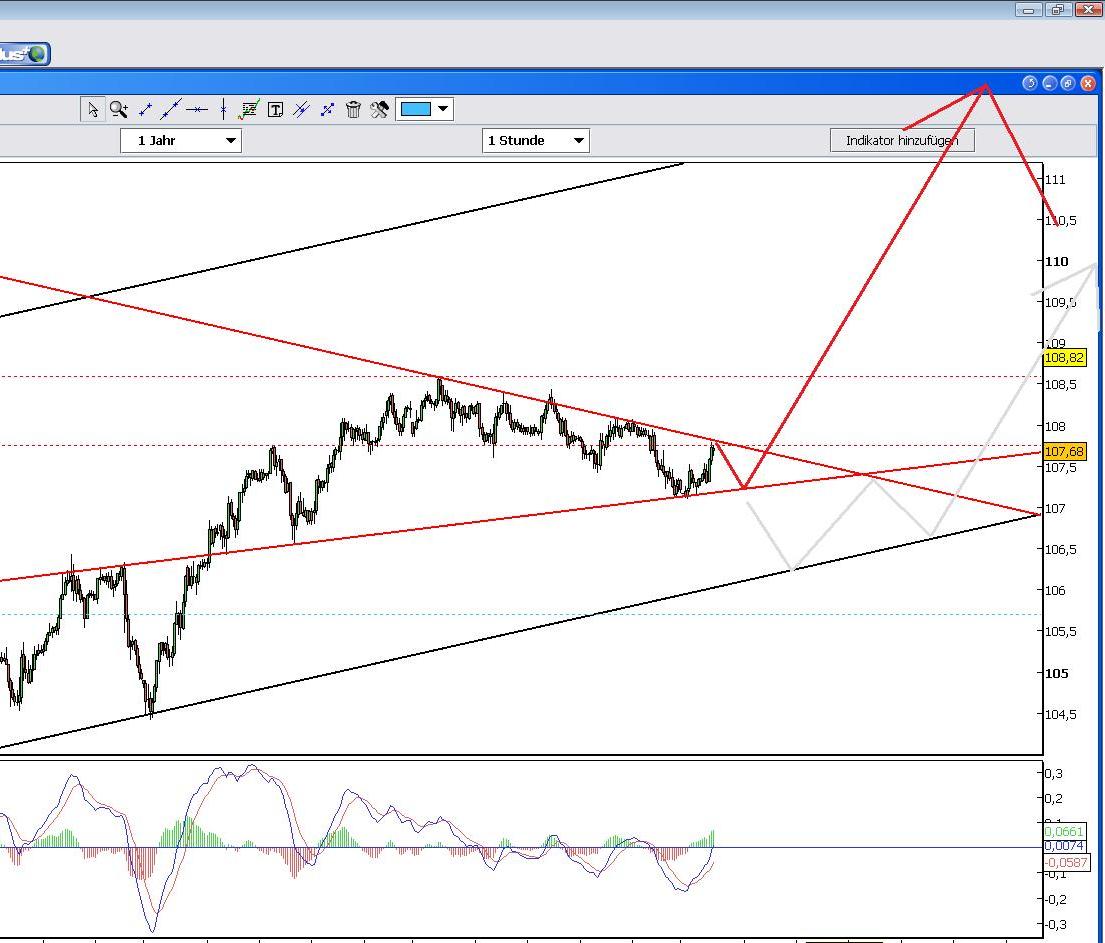Screen dimensions: 1105x943
Task: Click the 0,3 indicator axis label
Action: (x=1054, y=773)
